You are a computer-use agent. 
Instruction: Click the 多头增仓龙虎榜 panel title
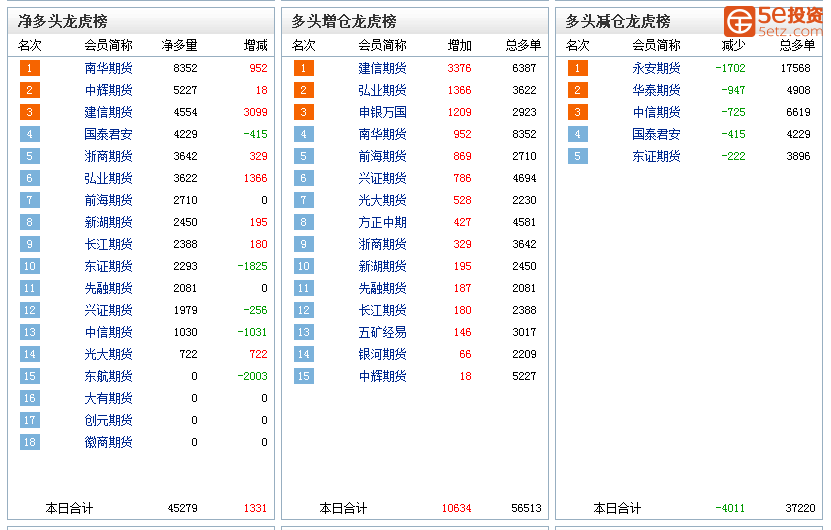coord(344,21)
